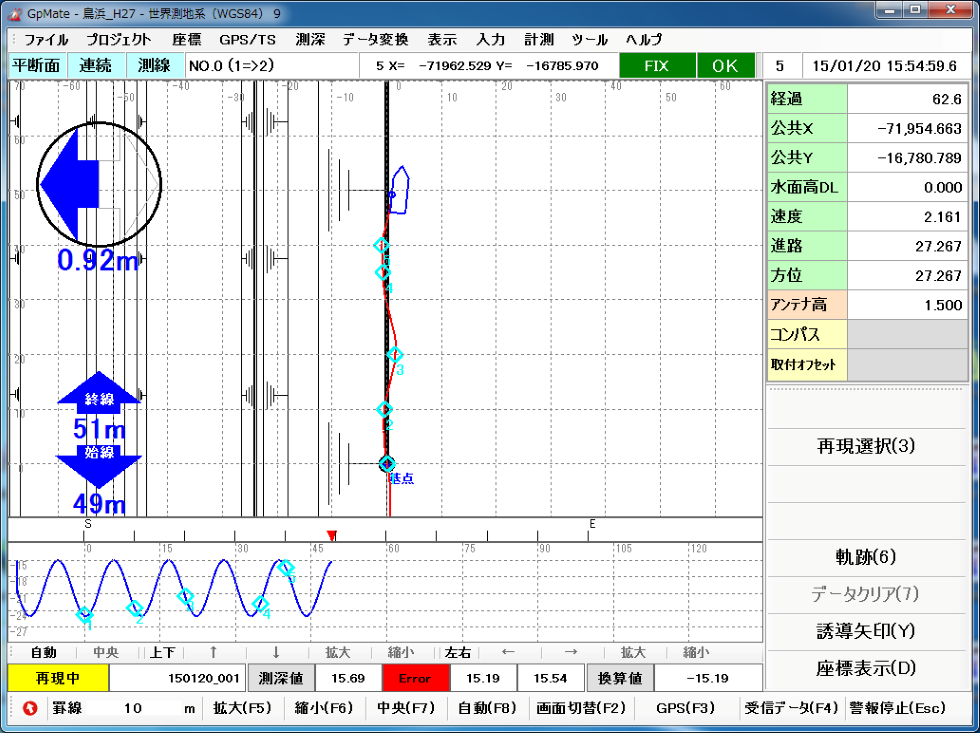Open the データ変換 menu
Viewport: 980px width, 733px height.
pyautogui.click(x=376, y=40)
